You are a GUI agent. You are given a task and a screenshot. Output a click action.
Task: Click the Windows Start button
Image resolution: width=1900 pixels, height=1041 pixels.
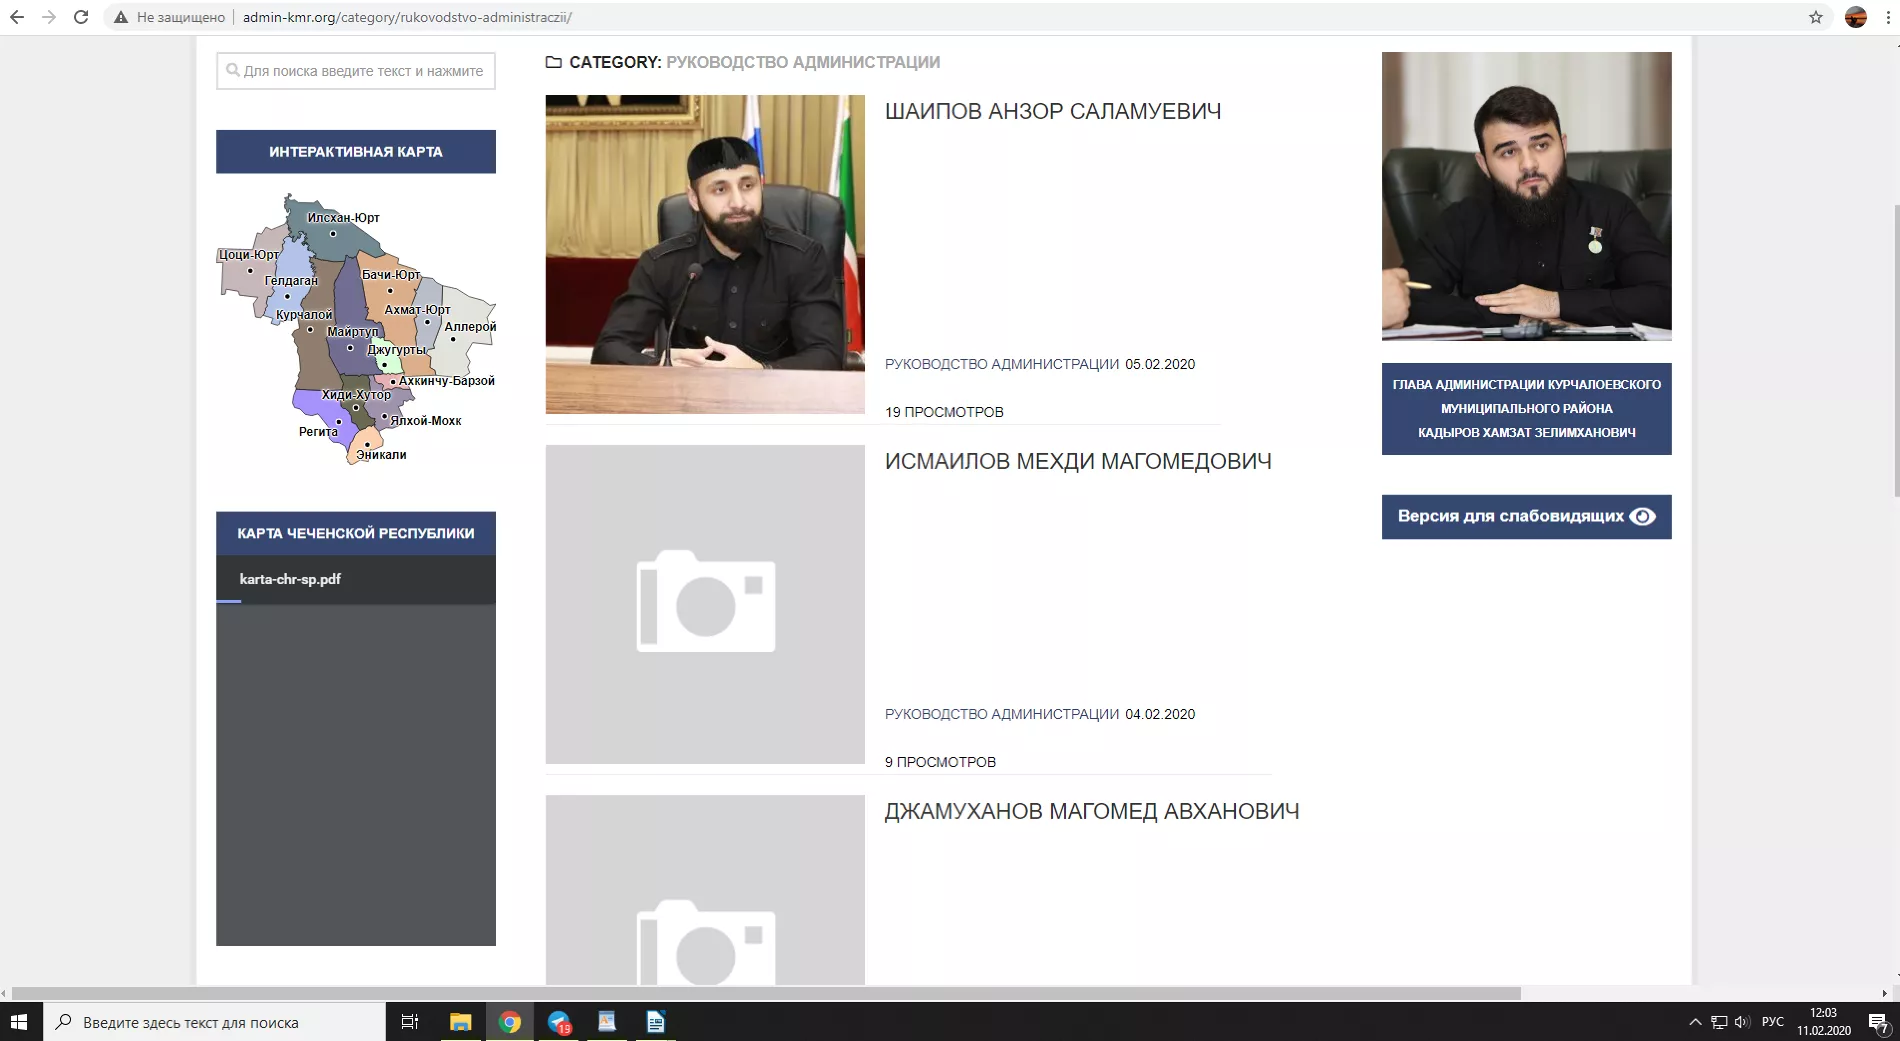19,1022
